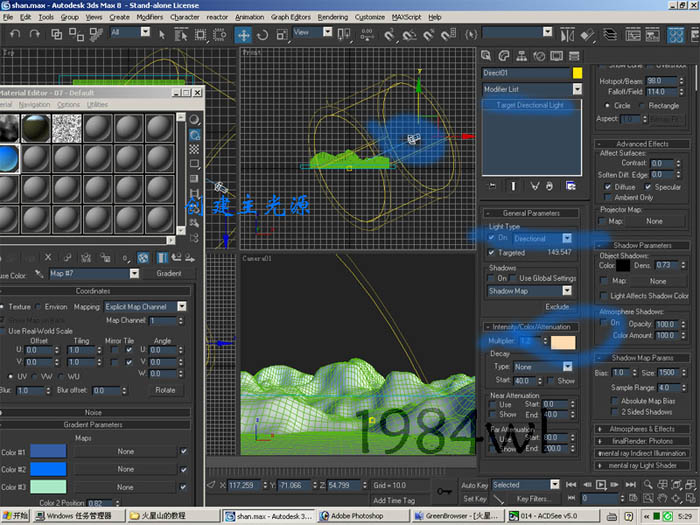
Task: Open the Hierarchy command panel tab
Action: pos(521,56)
